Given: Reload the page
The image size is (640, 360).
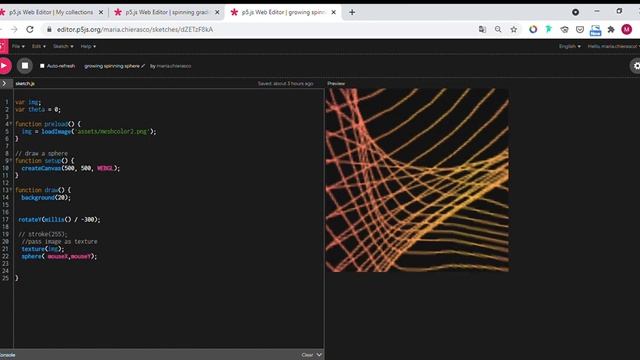Looking at the screenshot, I should pyautogui.click(x=30, y=29).
